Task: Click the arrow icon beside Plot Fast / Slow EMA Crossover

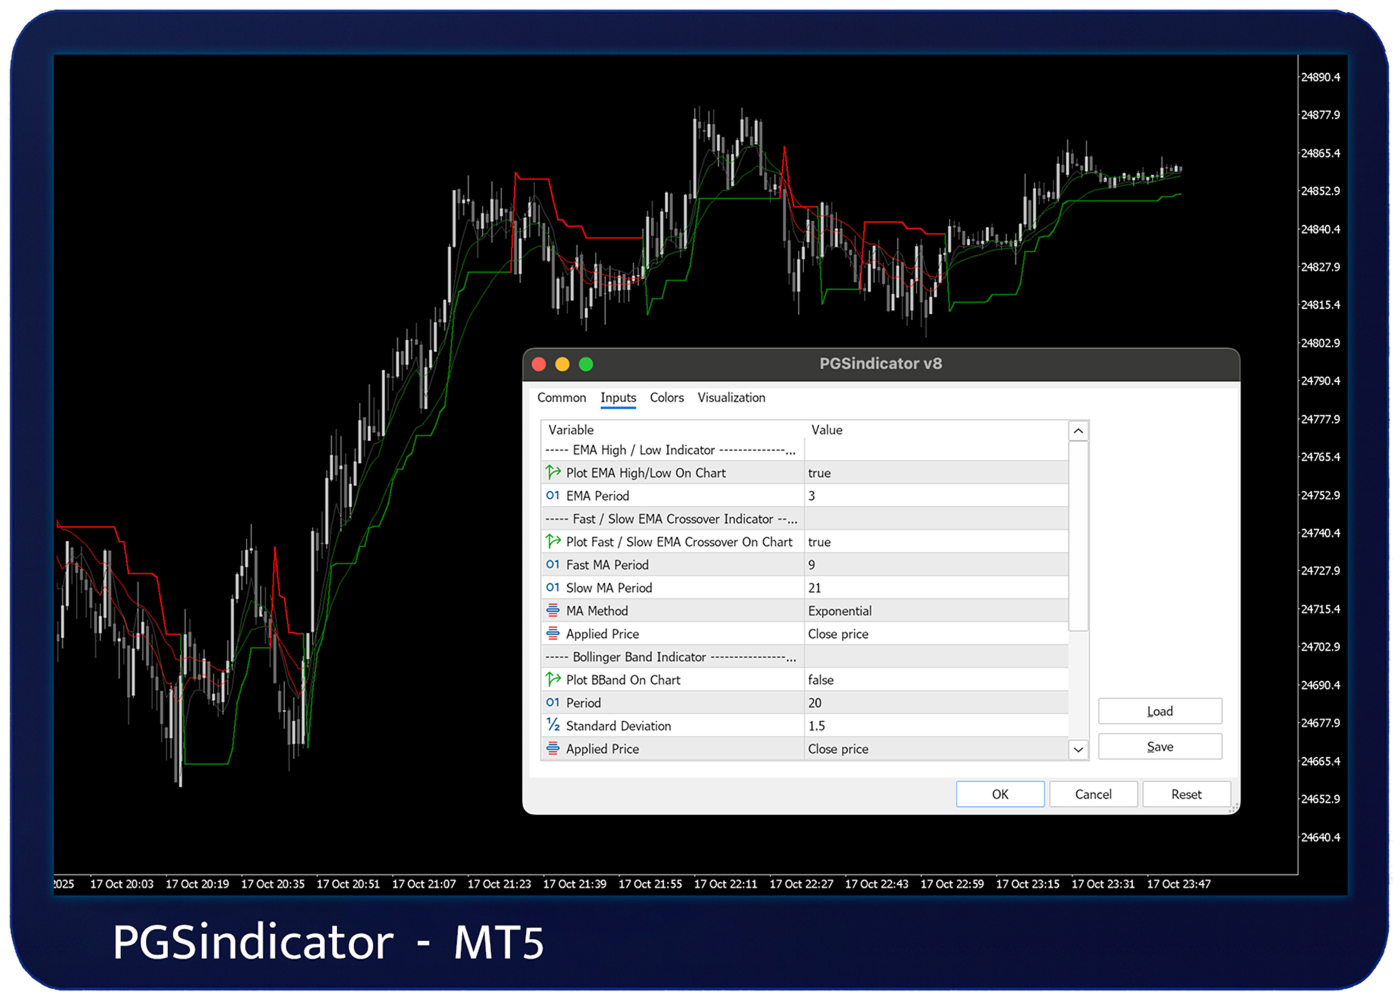Action: pyautogui.click(x=553, y=541)
